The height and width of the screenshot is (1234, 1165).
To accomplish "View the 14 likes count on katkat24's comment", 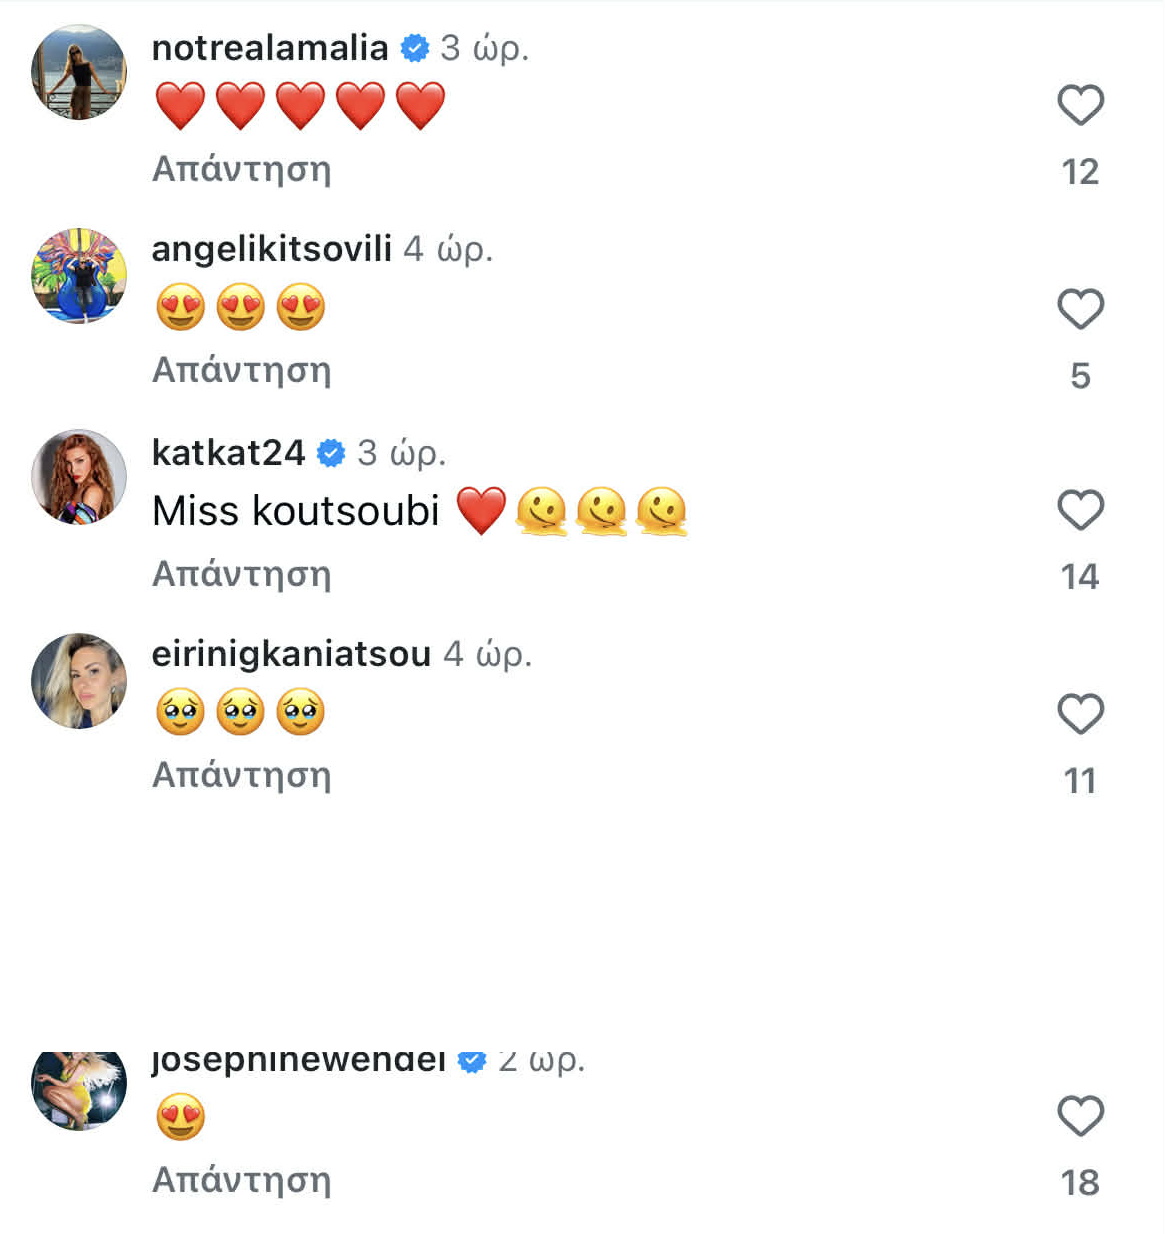I will click(1080, 577).
